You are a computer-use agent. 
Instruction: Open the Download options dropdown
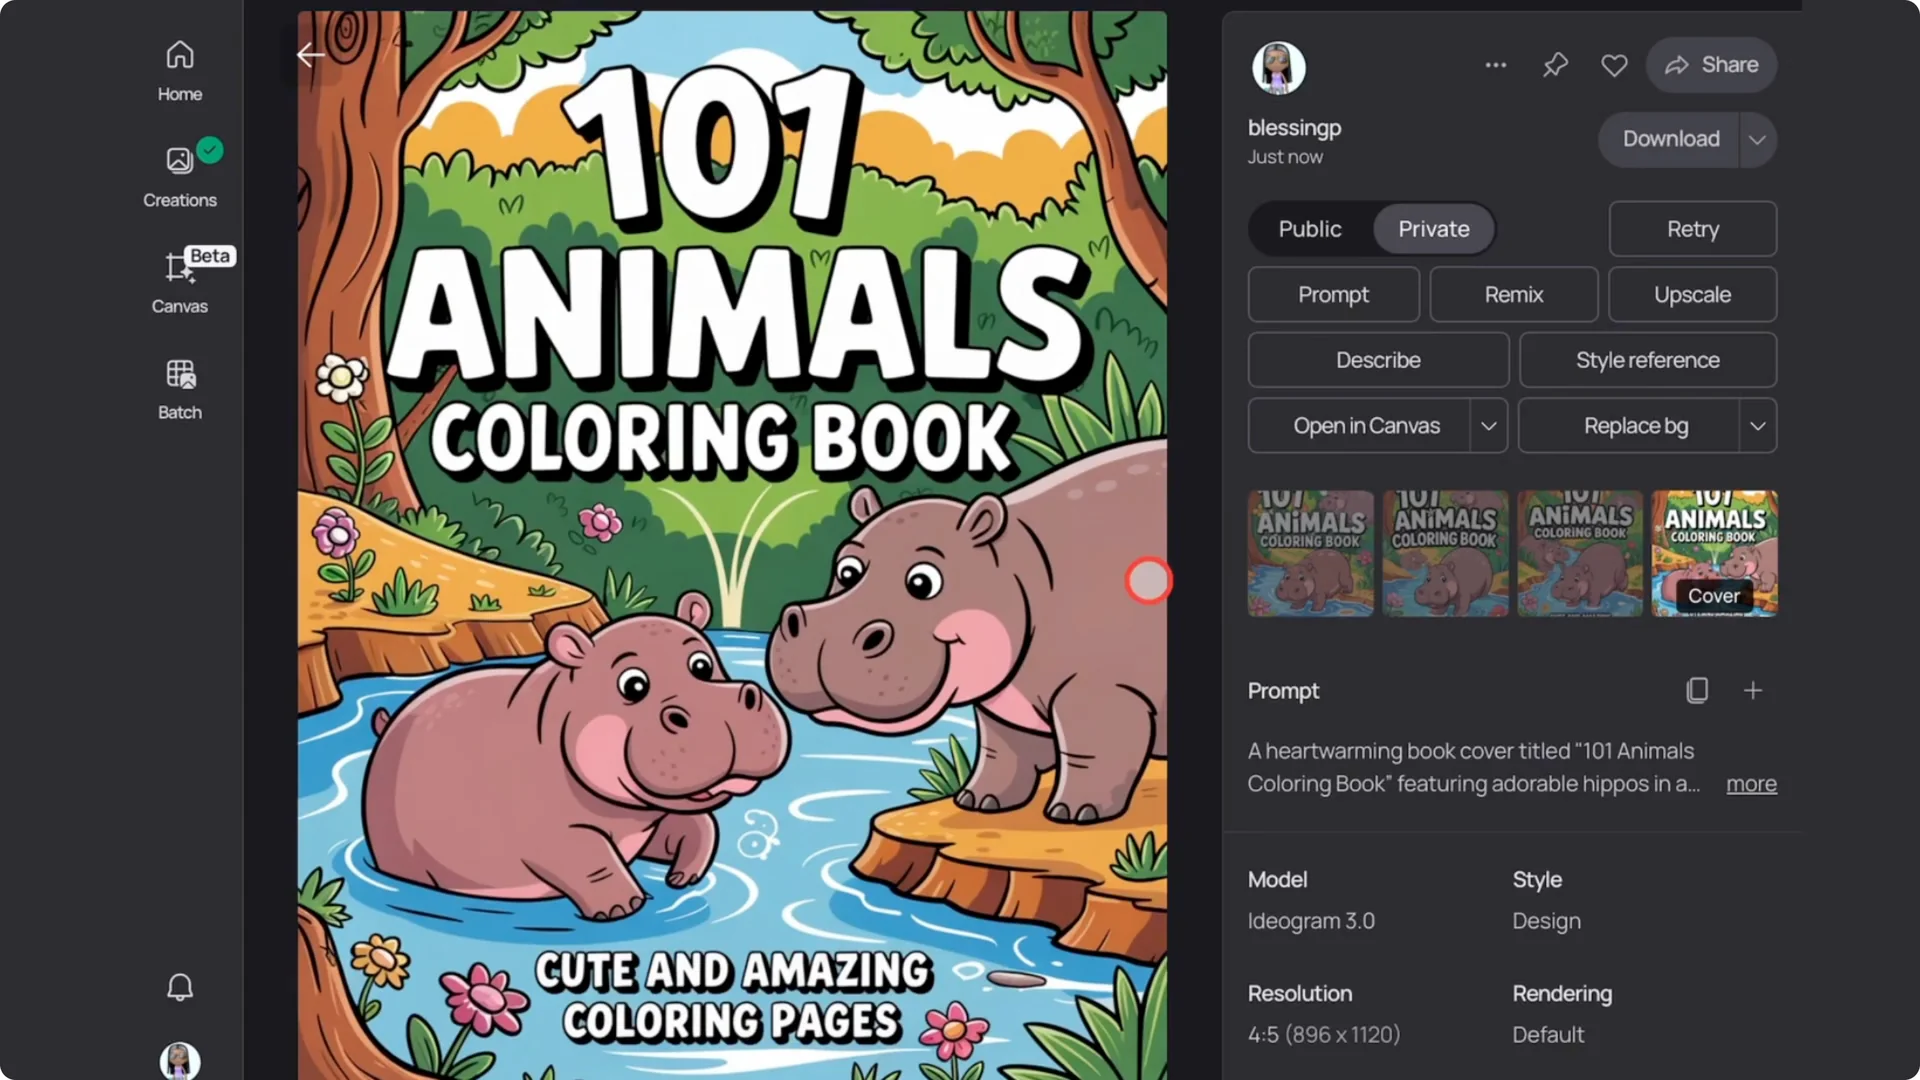[x=1757, y=140]
